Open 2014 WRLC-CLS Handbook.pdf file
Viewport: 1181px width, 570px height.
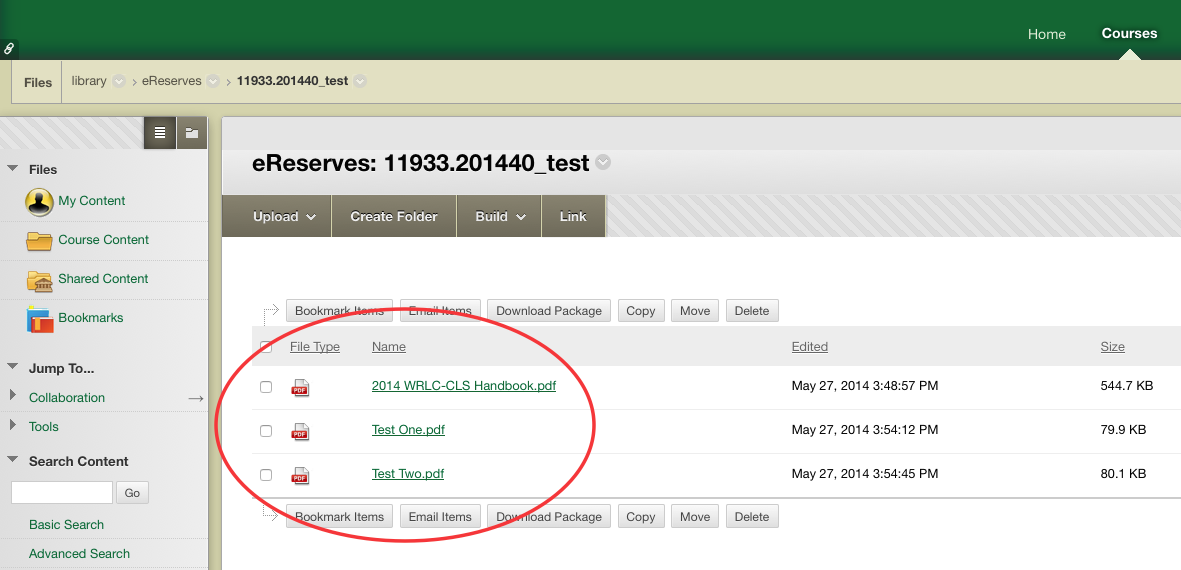(x=464, y=386)
